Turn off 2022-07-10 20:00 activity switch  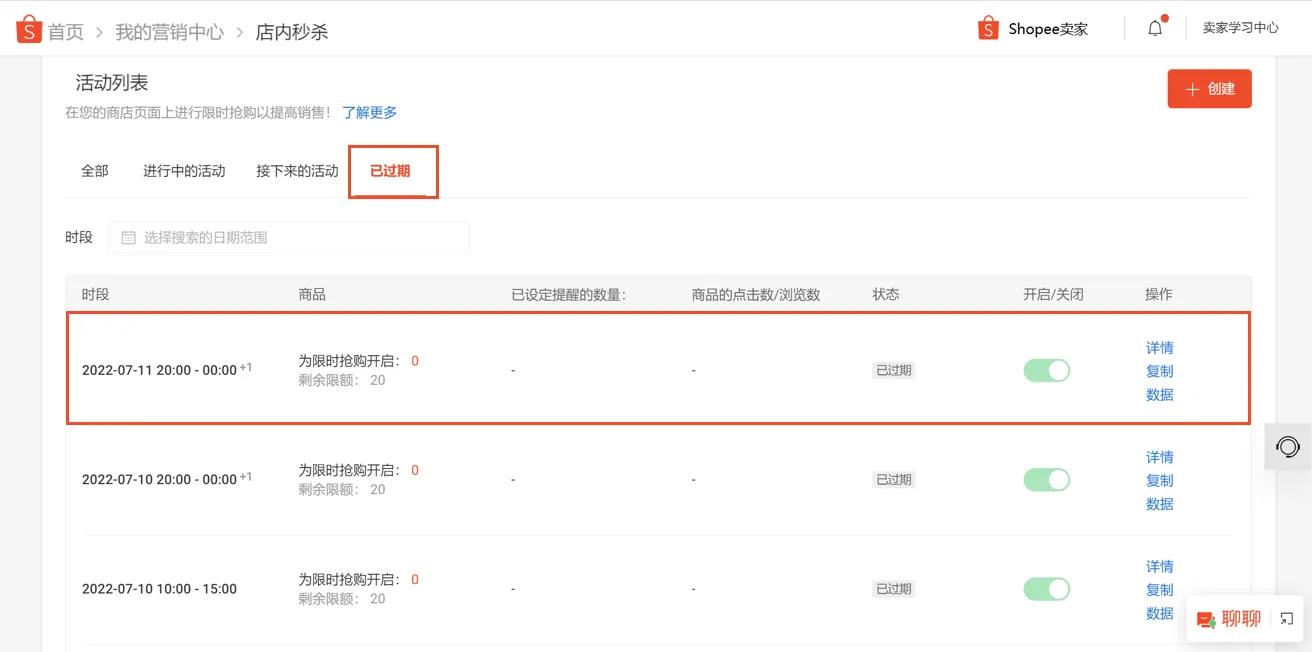[x=1046, y=479]
